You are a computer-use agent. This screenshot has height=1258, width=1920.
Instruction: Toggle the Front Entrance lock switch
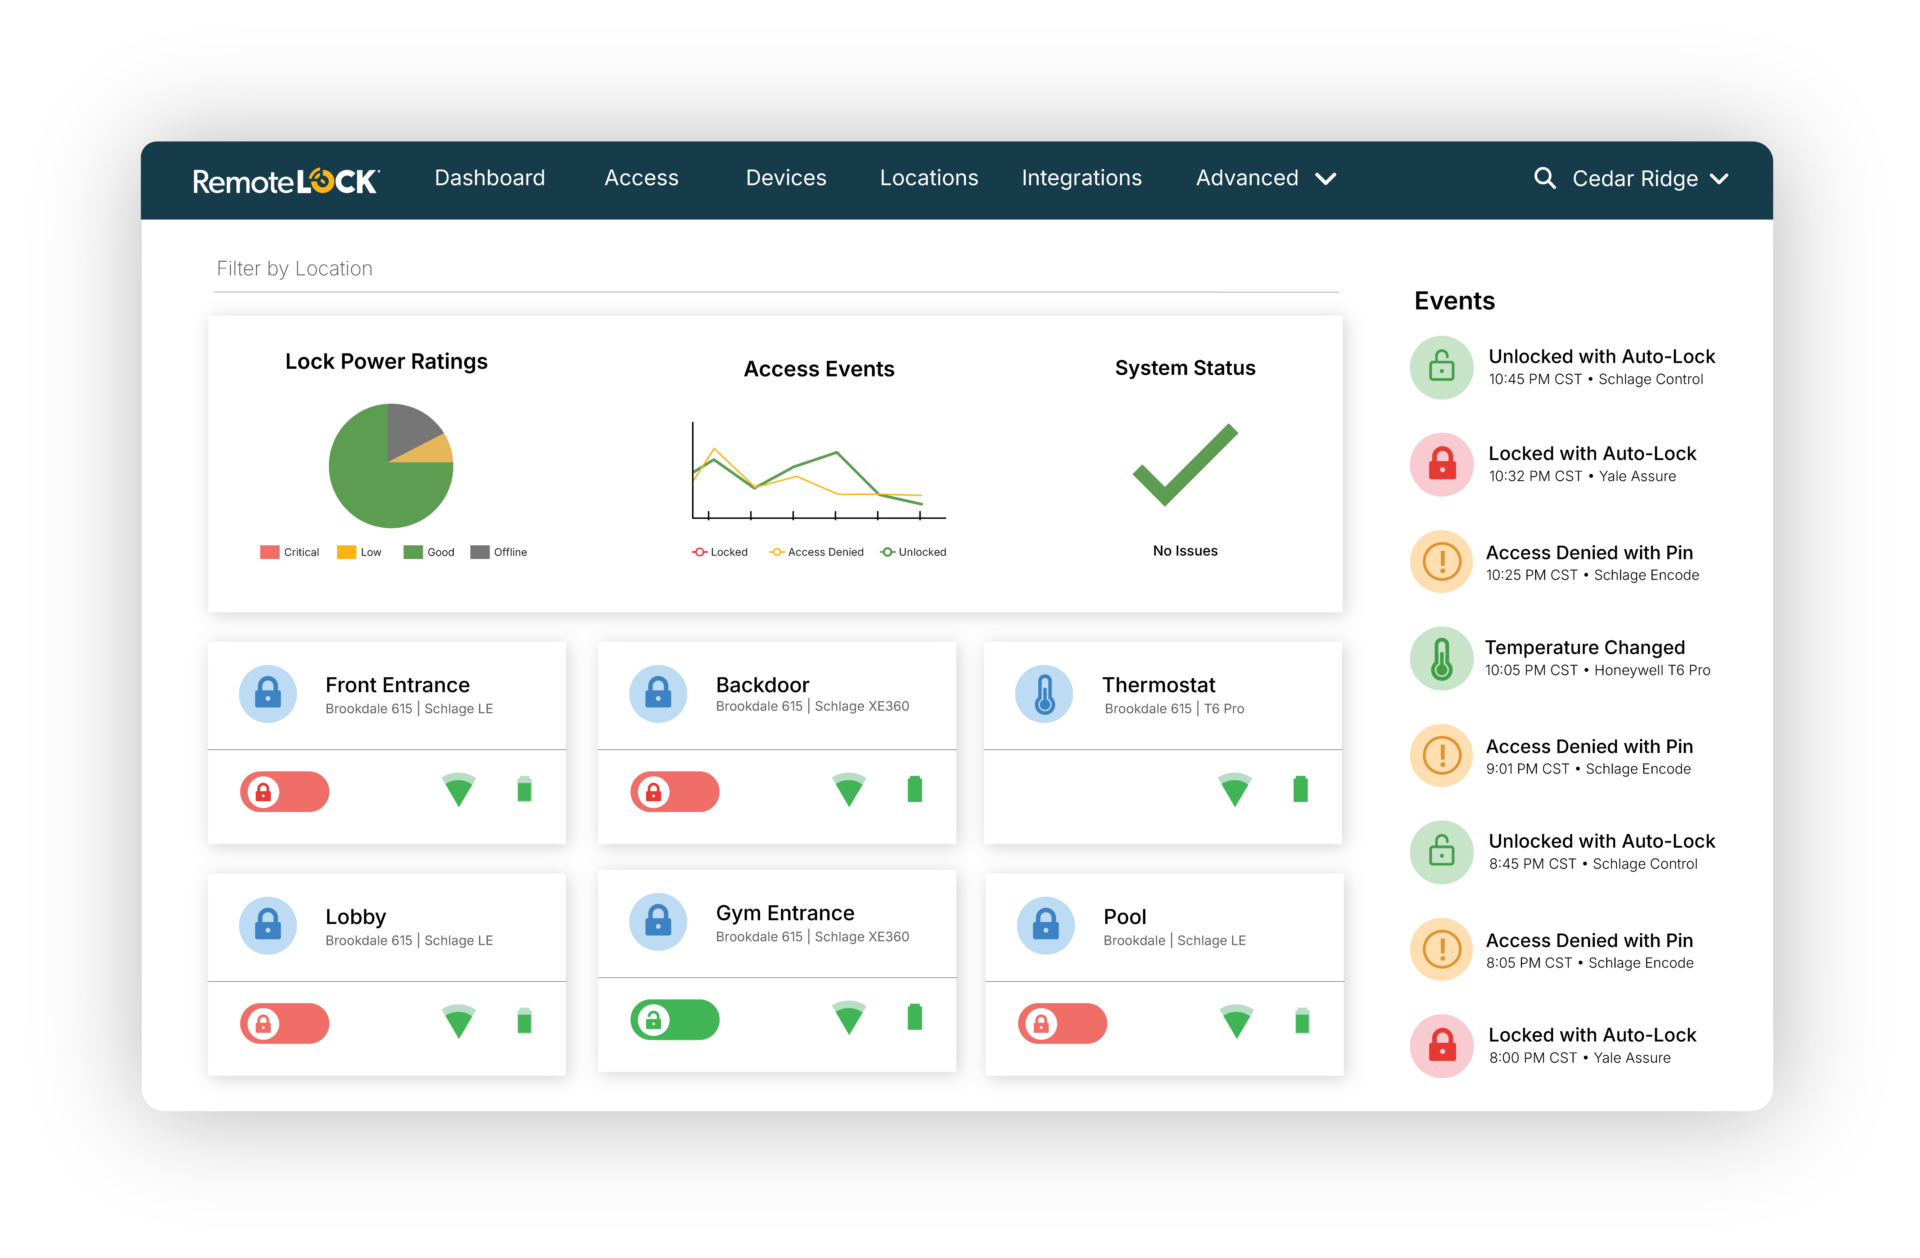285,792
